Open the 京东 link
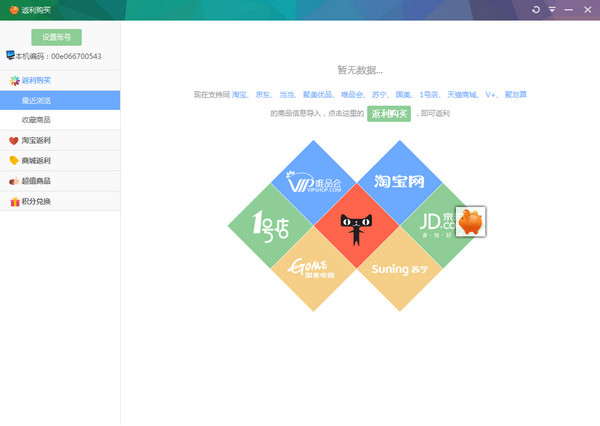The image size is (600, 426). click(x=263, y=95)
